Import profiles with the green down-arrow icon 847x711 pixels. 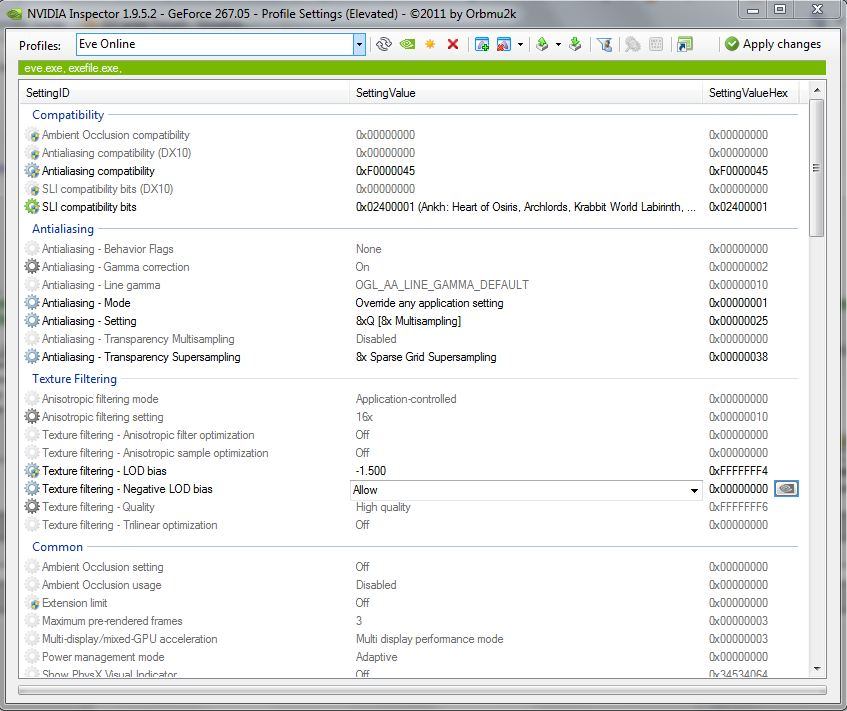(x=575, y=44)
